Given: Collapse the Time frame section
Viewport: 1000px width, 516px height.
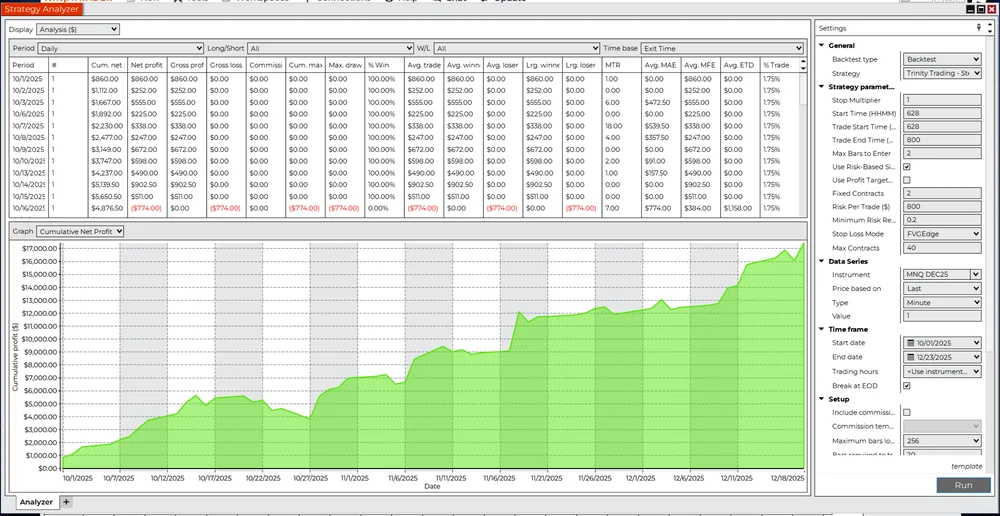Looking at the screenshot, I should pos(821,330).
